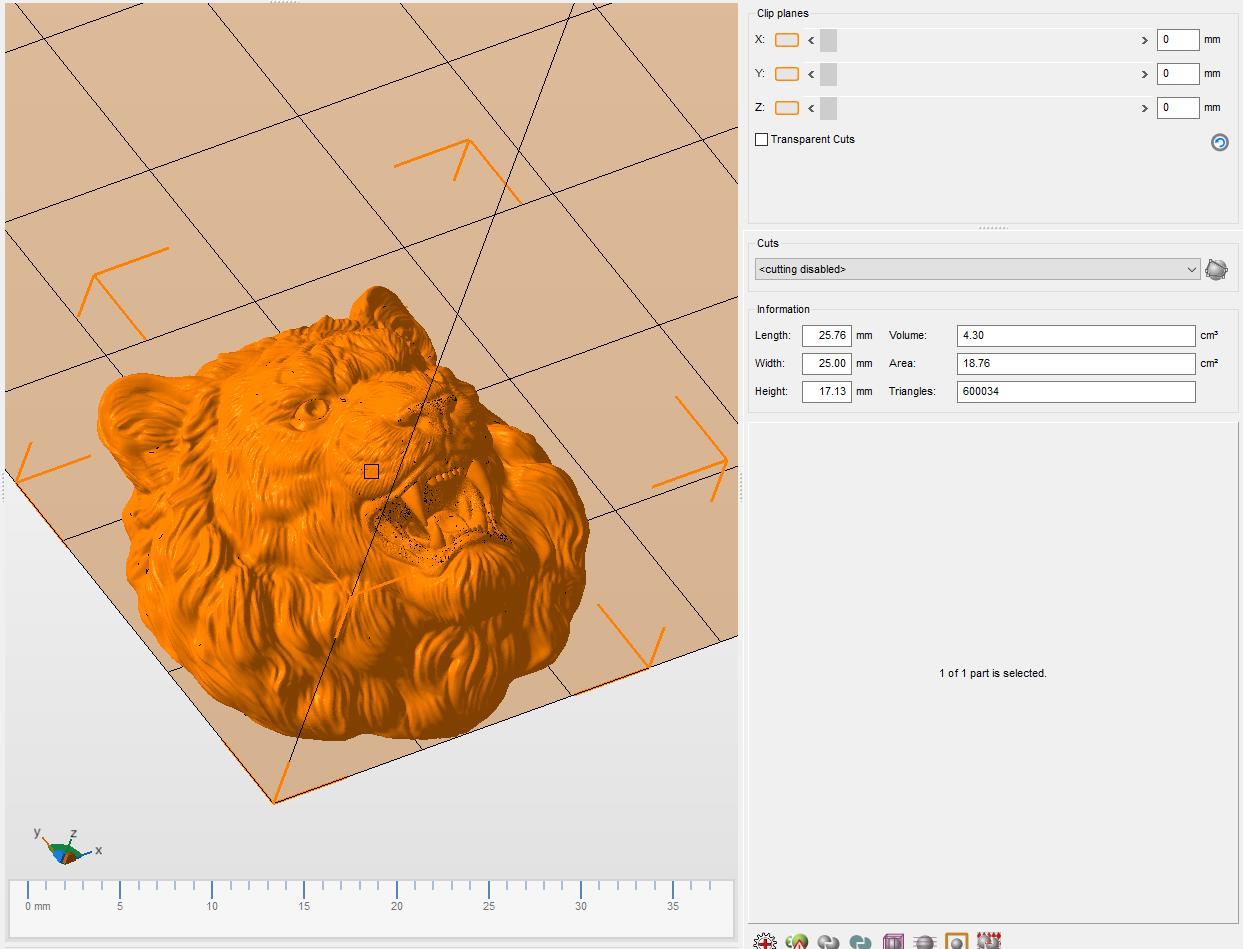Click the Triangles value 600034
1243x949 pixels.
pyautogui.click(x=1076, y=392)
